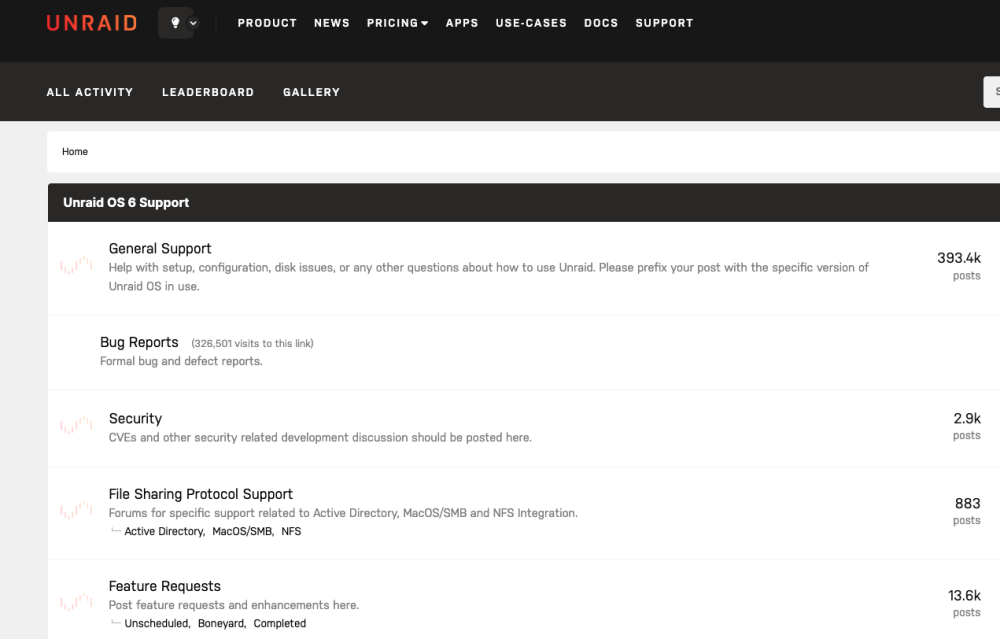The image size is (1000, 639).
Task: Click the Security forum CVEs description text
Action: coord(320,437)
